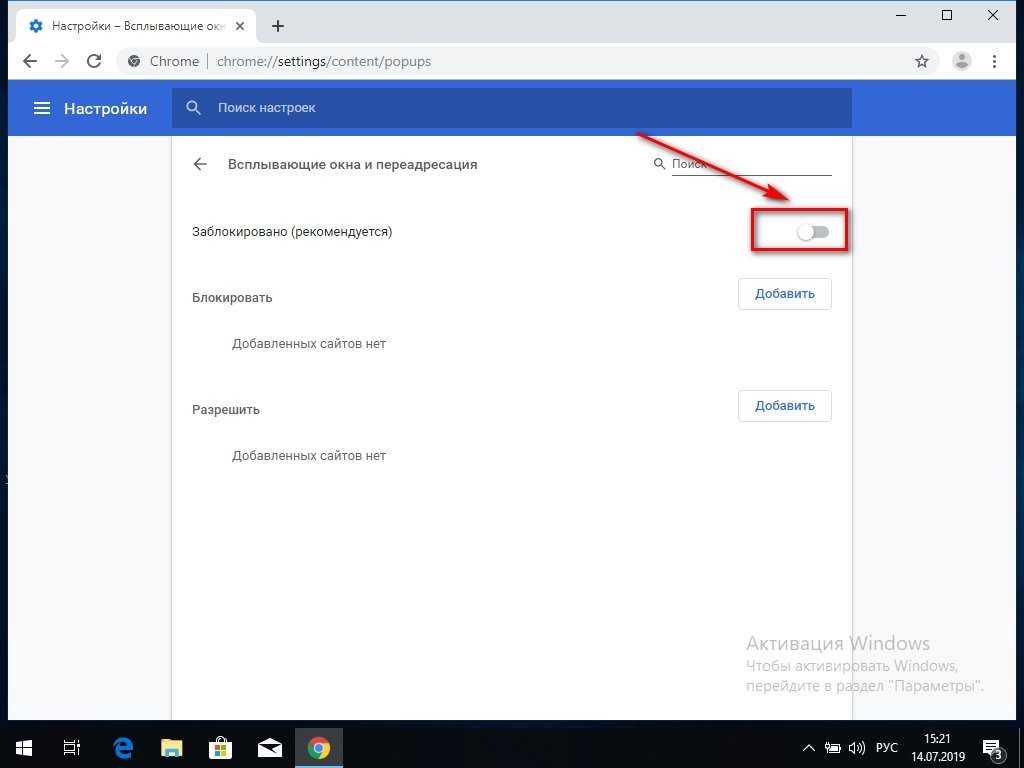The width and height of the screenshot is (1024, 768).
Task: Open the settings hamburger menu
Action: (42, 108)
